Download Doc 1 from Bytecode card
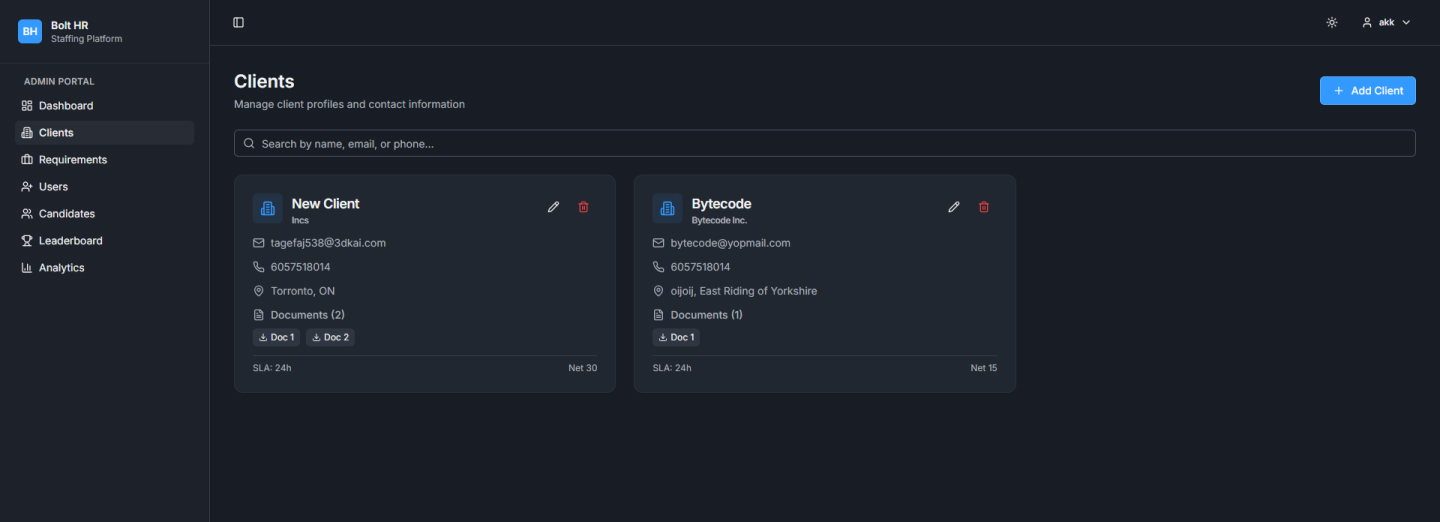The image size is (1440, 522). [x=676, y=338]
